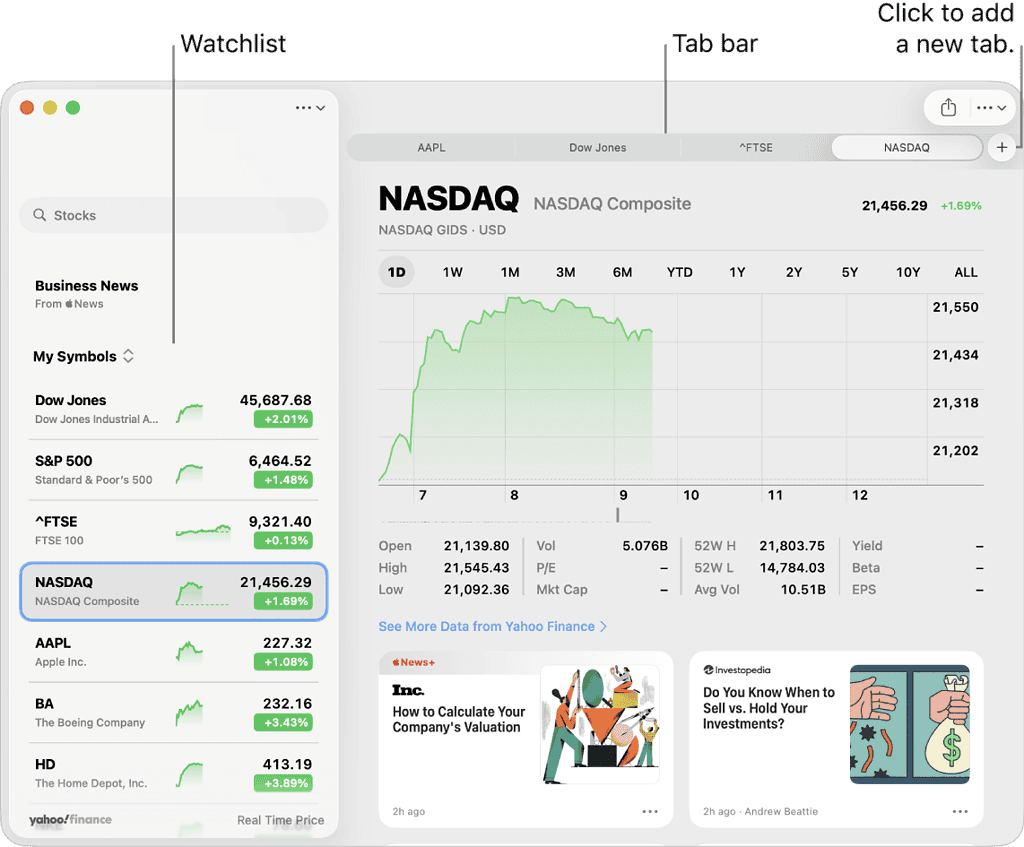
Task: Open the sidebar ellipsis menu above the watchlist
Action: coord(310,108)
